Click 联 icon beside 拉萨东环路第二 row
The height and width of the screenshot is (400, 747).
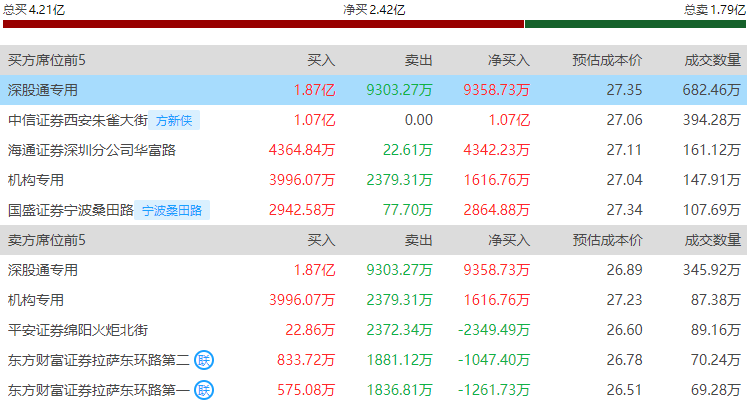204,360
